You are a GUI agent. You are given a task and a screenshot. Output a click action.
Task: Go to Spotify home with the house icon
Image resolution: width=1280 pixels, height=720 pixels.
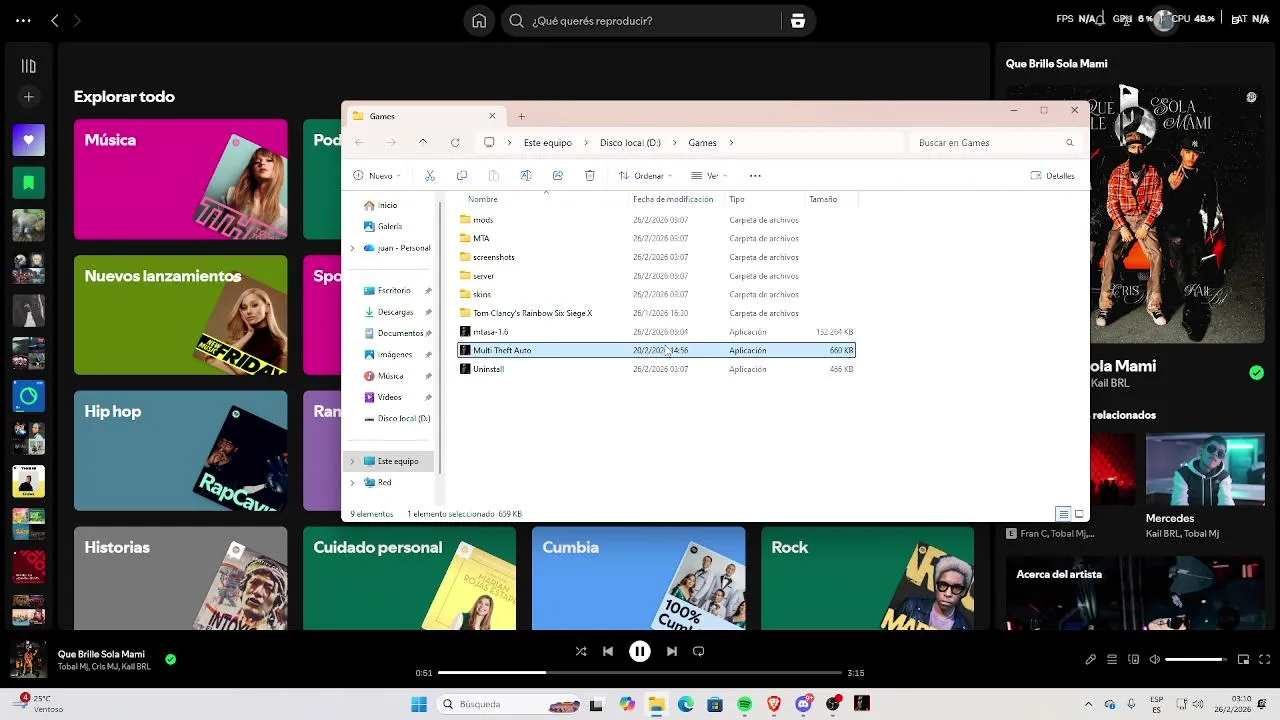(479, 21)
